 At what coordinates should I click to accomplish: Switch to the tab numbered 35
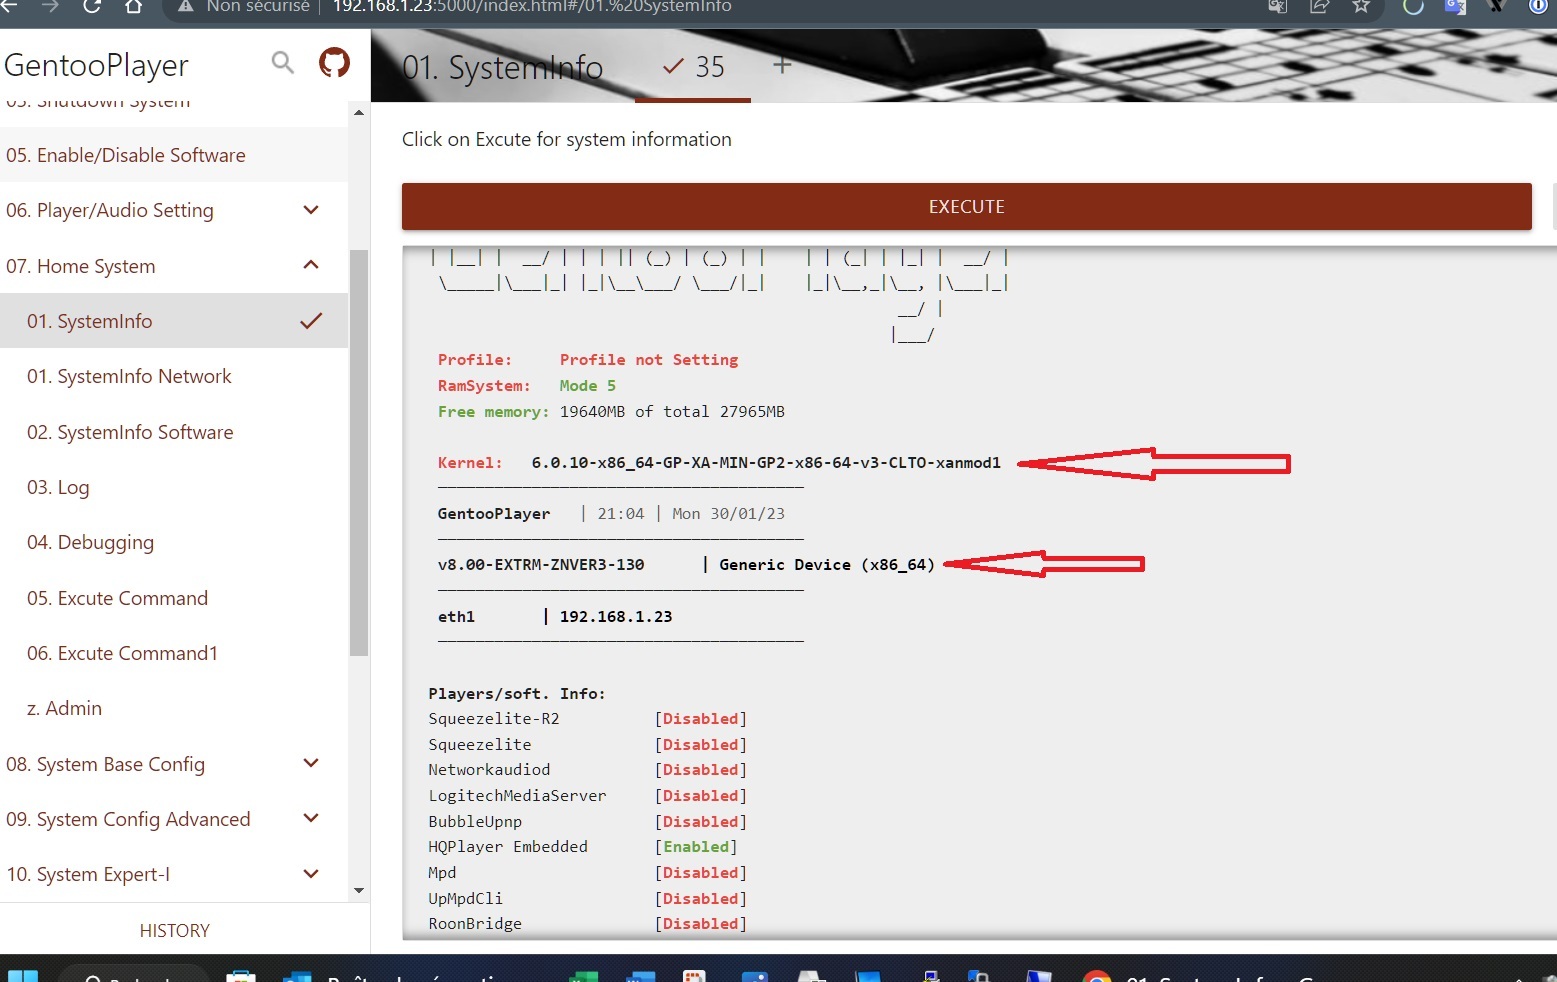(693, 67)
